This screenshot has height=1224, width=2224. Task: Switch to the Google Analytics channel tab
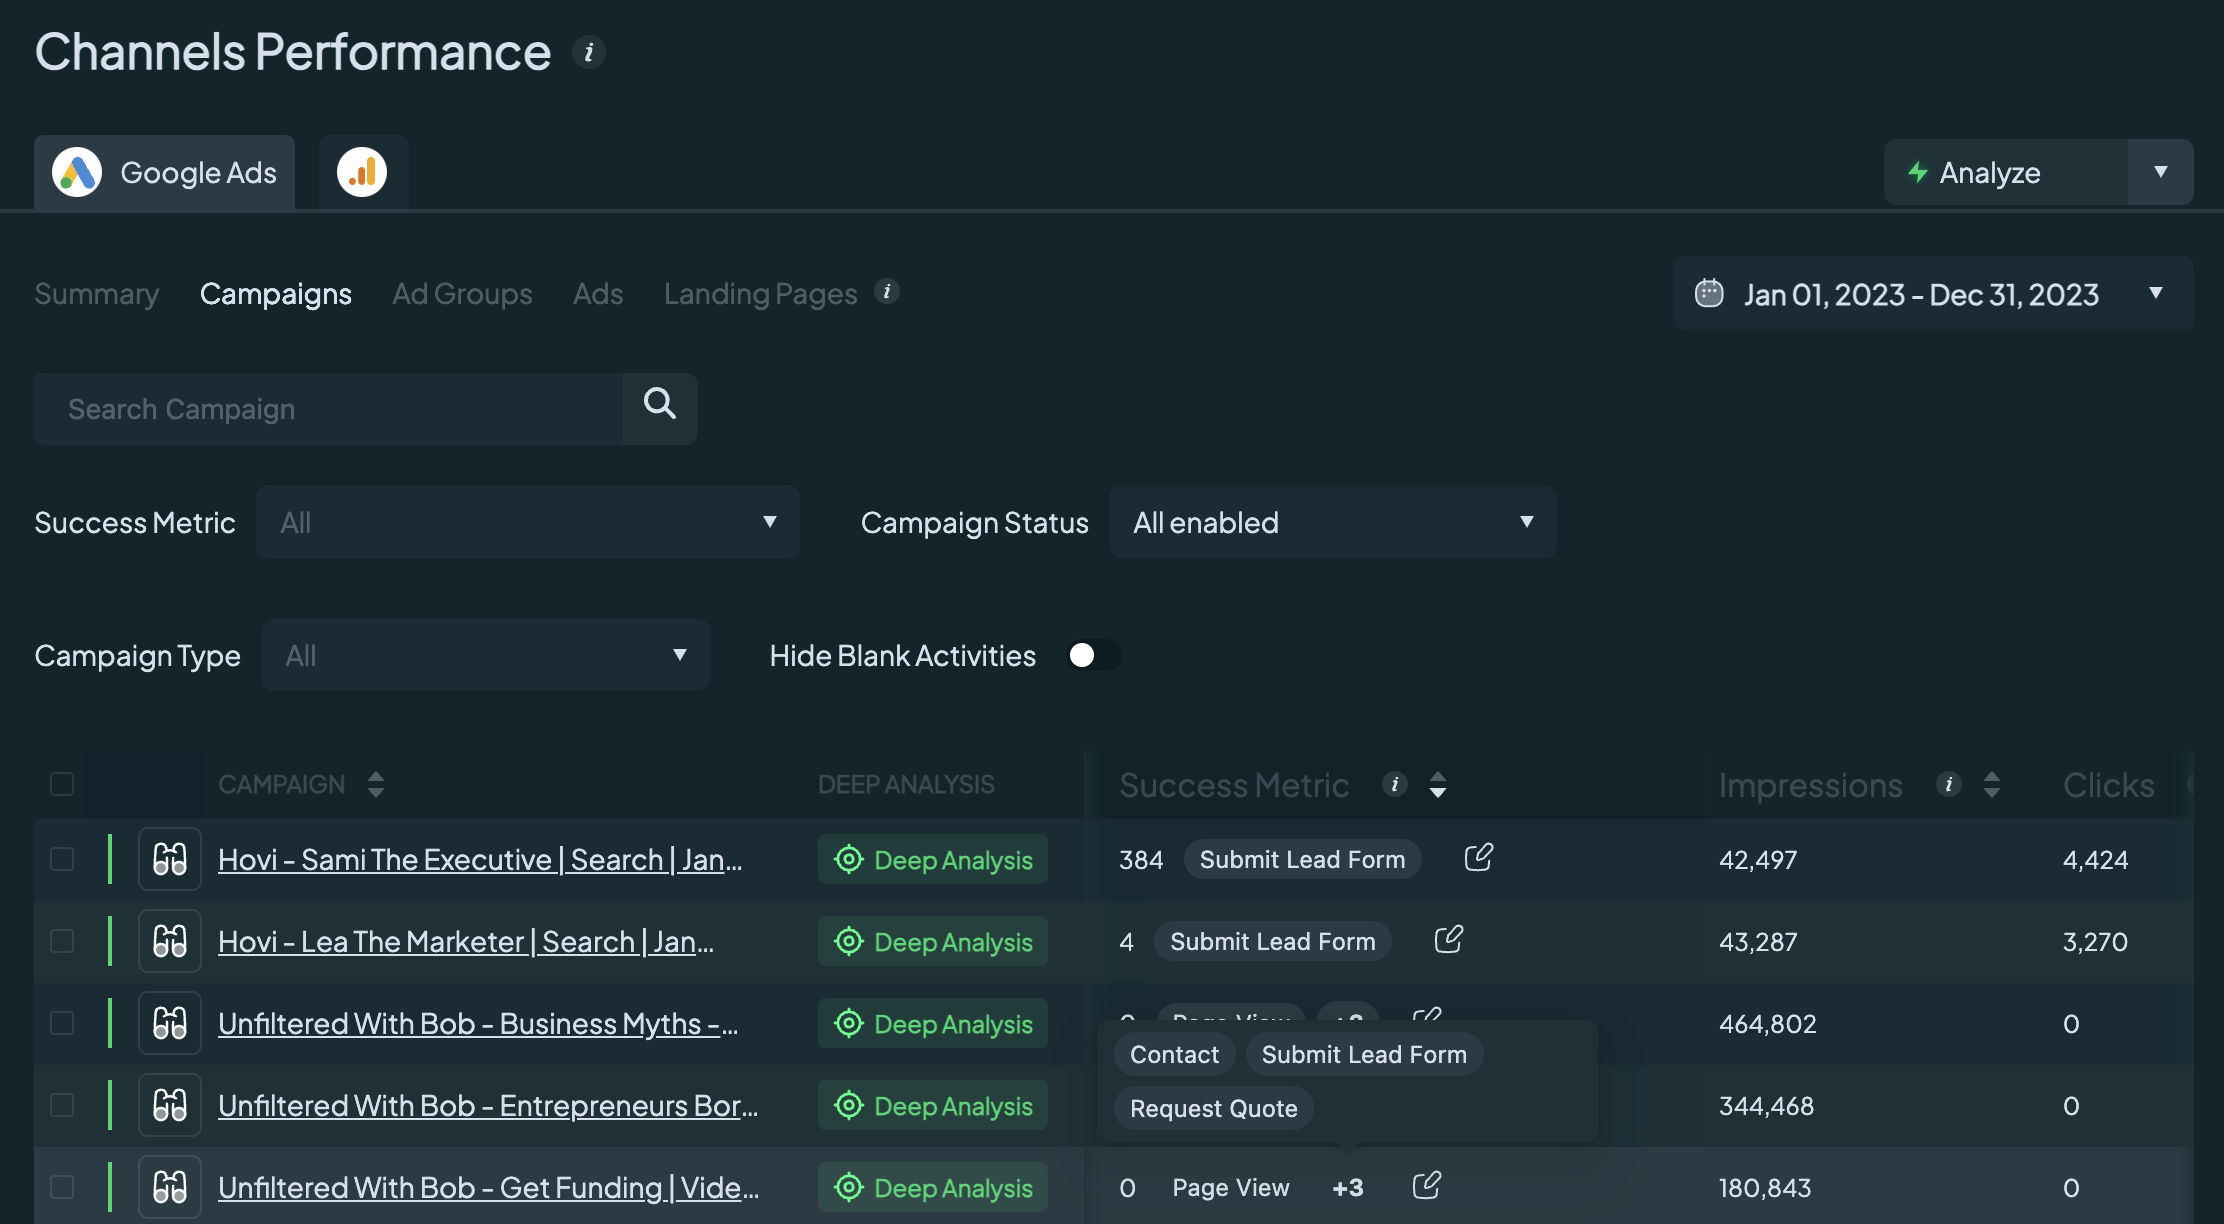pos(363,172)
